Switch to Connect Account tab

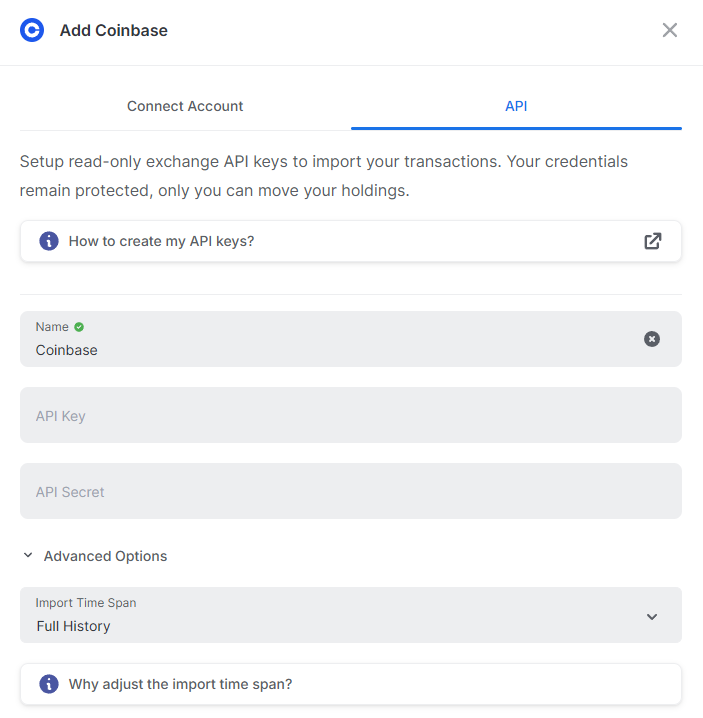click(185, 106)
